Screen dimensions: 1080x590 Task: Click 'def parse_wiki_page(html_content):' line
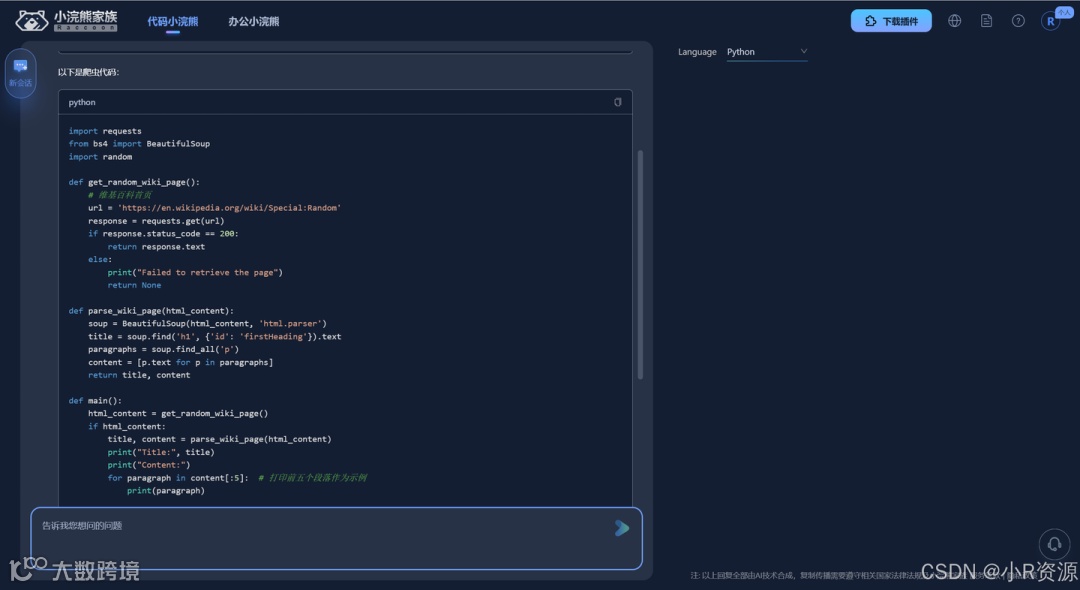[x=151, y=311]
